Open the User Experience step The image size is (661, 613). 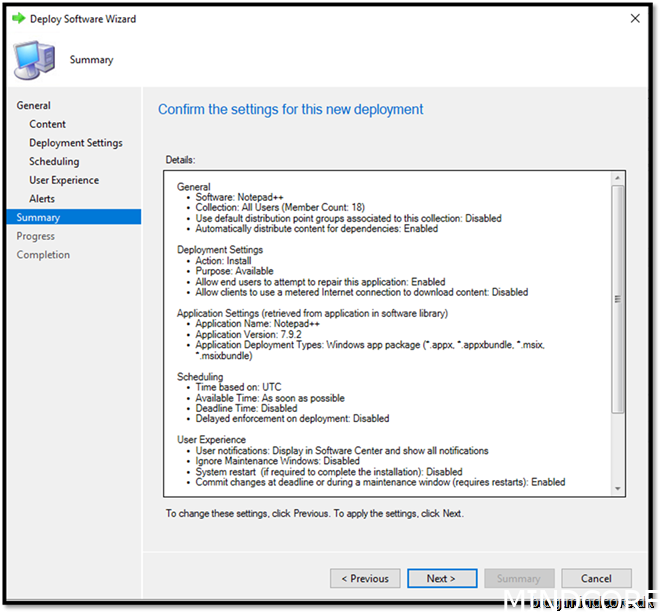64,180
